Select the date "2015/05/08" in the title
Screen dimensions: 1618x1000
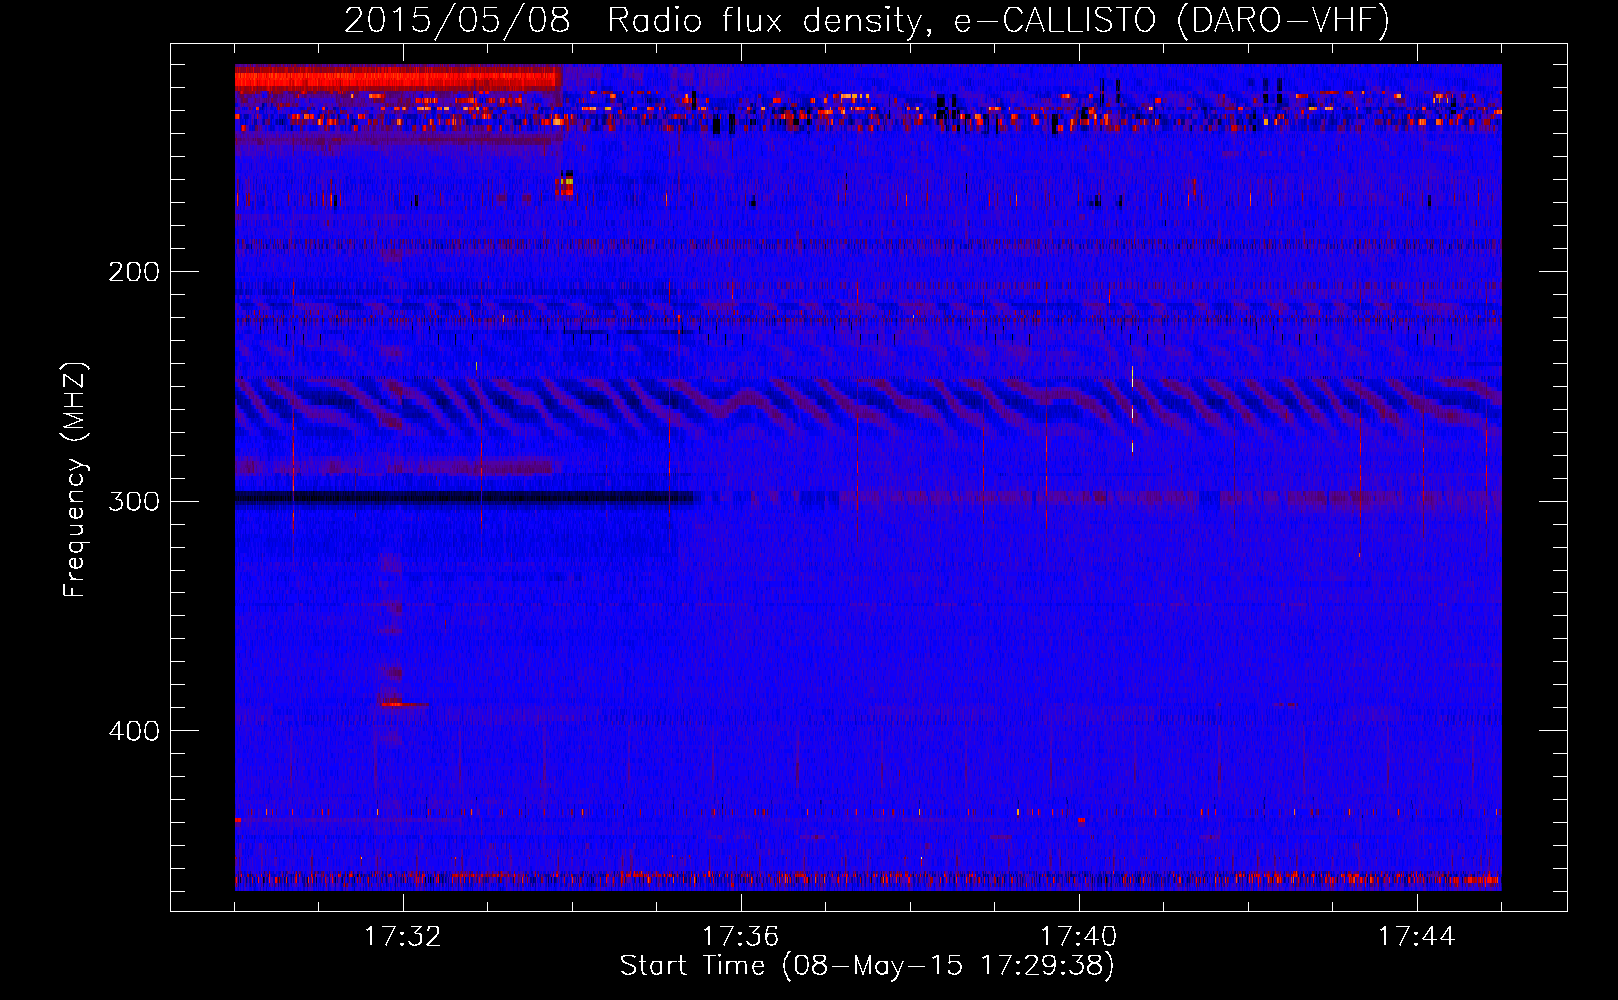tap(457, 20)
